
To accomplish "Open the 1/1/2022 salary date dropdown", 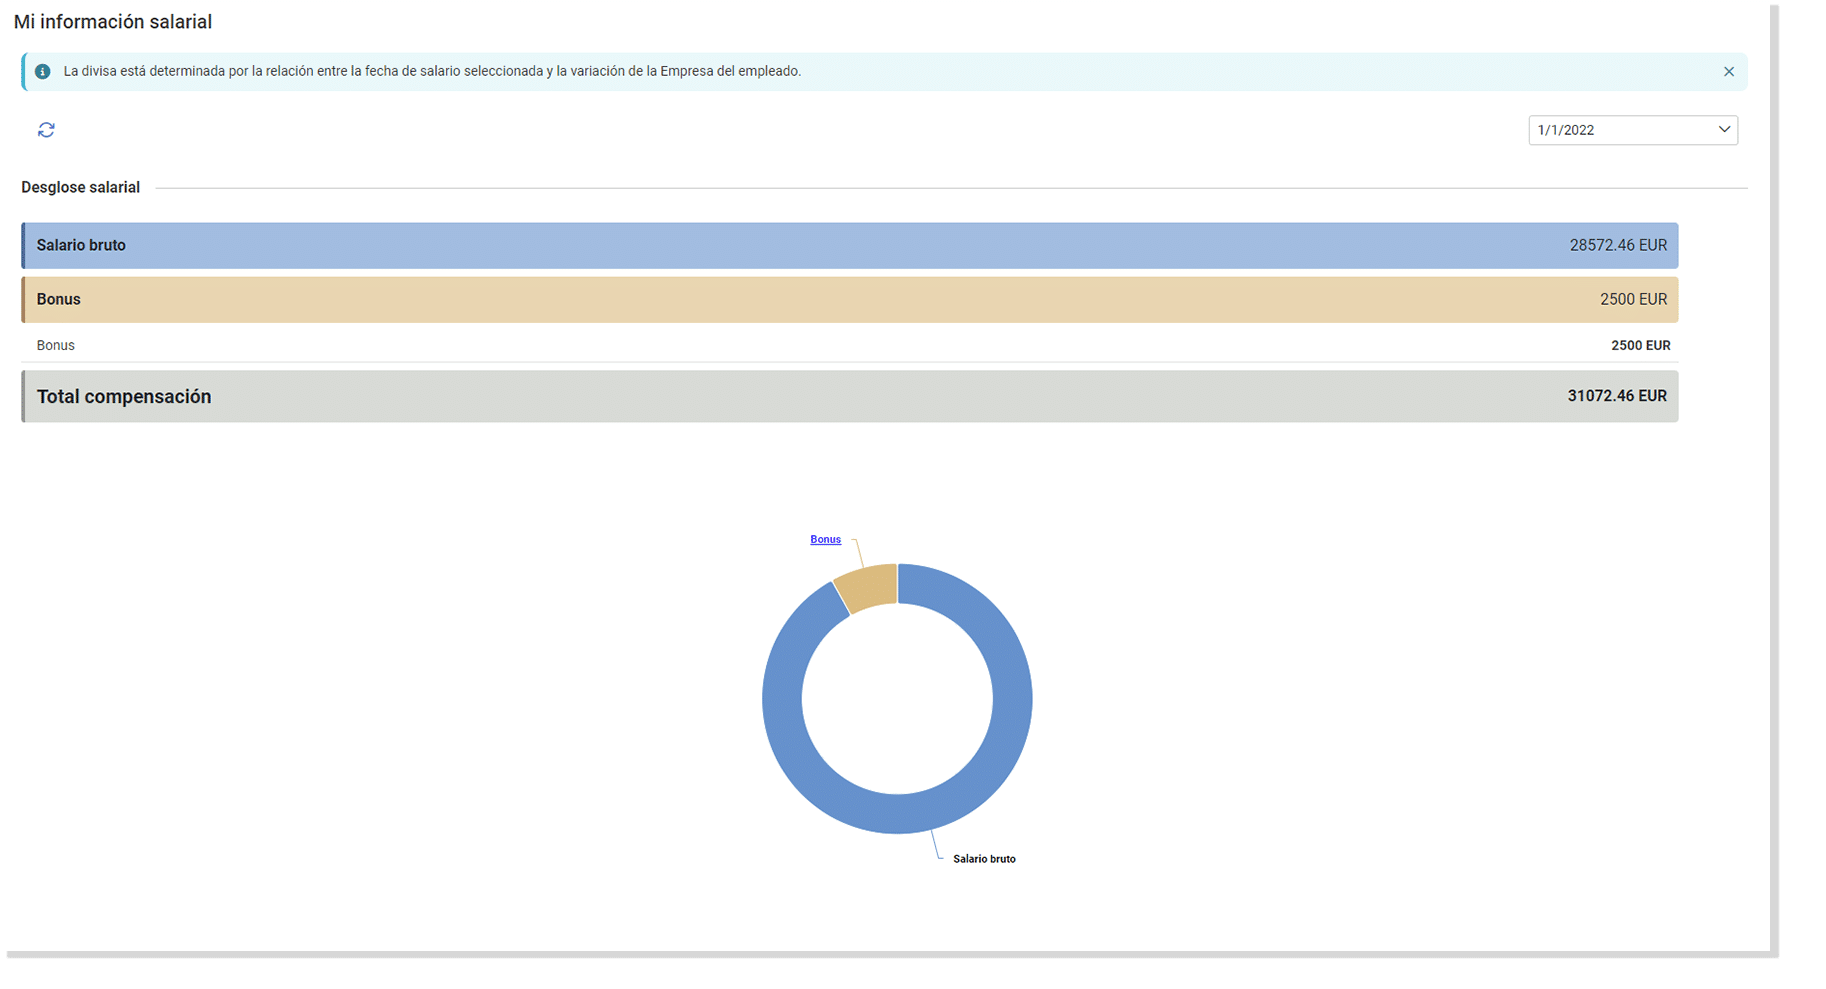I will coord(1633,130).
